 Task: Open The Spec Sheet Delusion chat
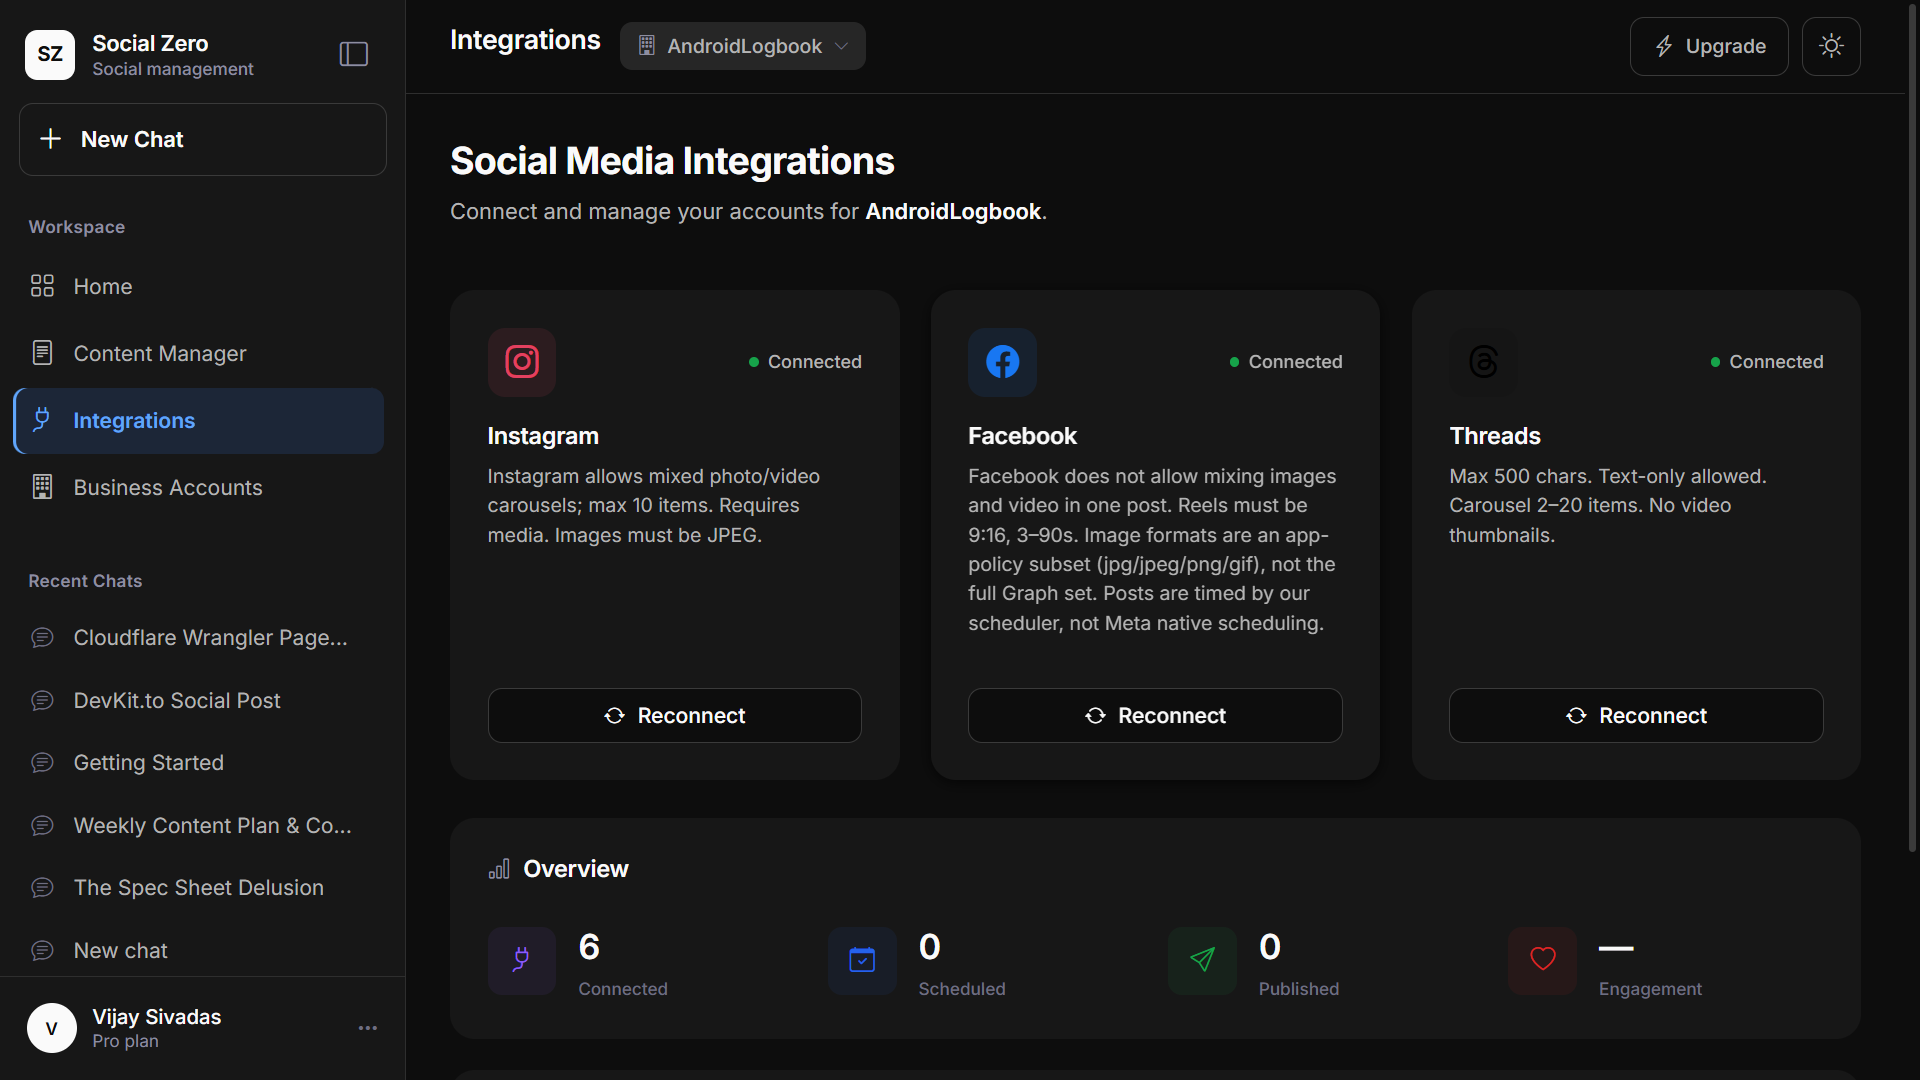[199, 888]
